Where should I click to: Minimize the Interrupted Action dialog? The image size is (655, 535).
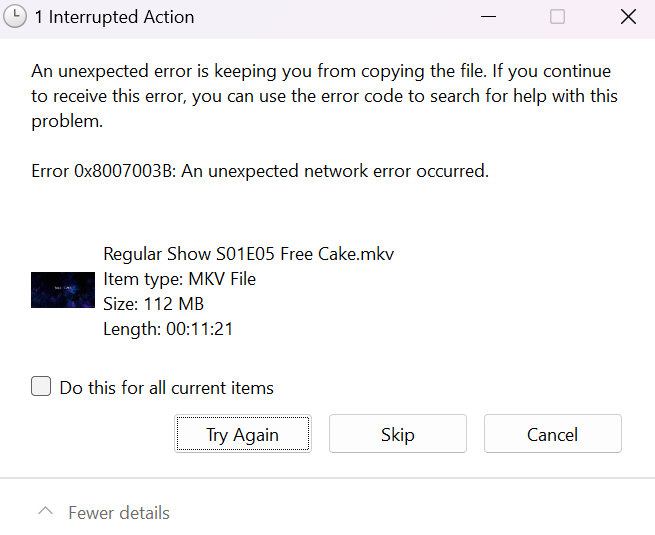488,17
